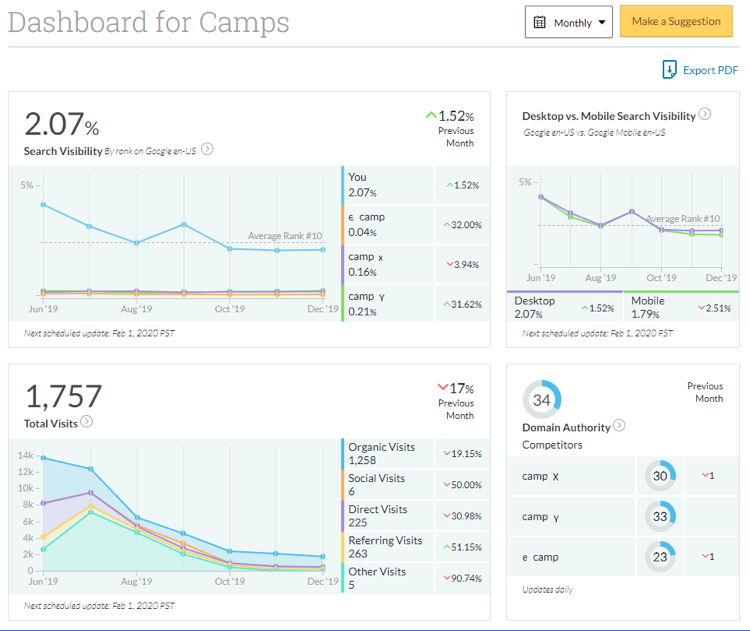
Task: Click camp Y's domain authority gauge 33
Action: coord(659,517)
